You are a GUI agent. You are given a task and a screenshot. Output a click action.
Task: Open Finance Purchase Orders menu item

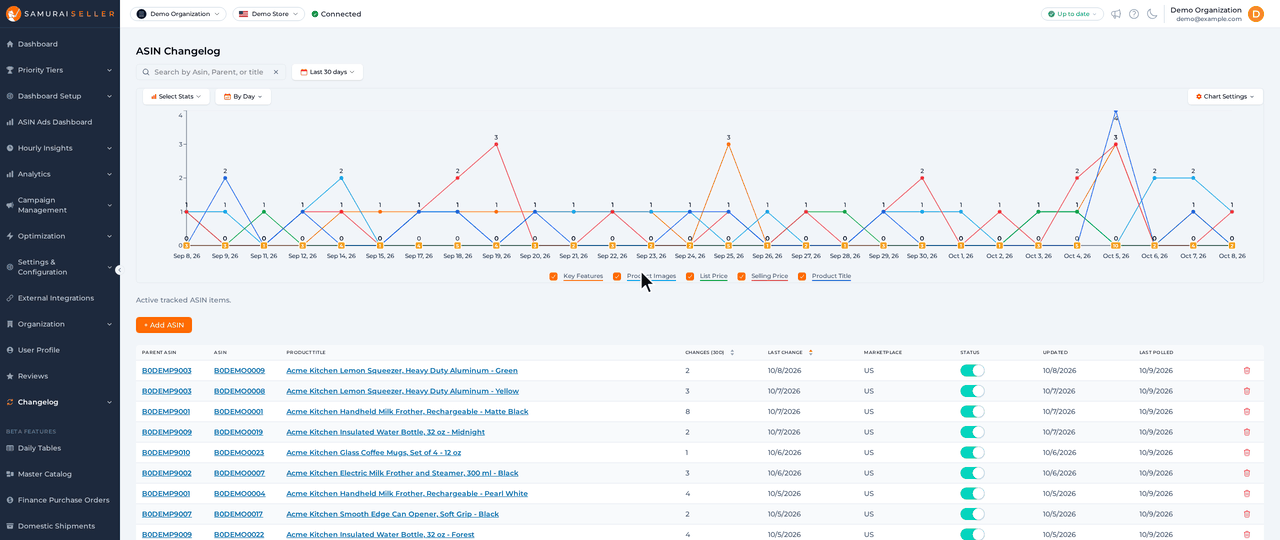(60, 500)
